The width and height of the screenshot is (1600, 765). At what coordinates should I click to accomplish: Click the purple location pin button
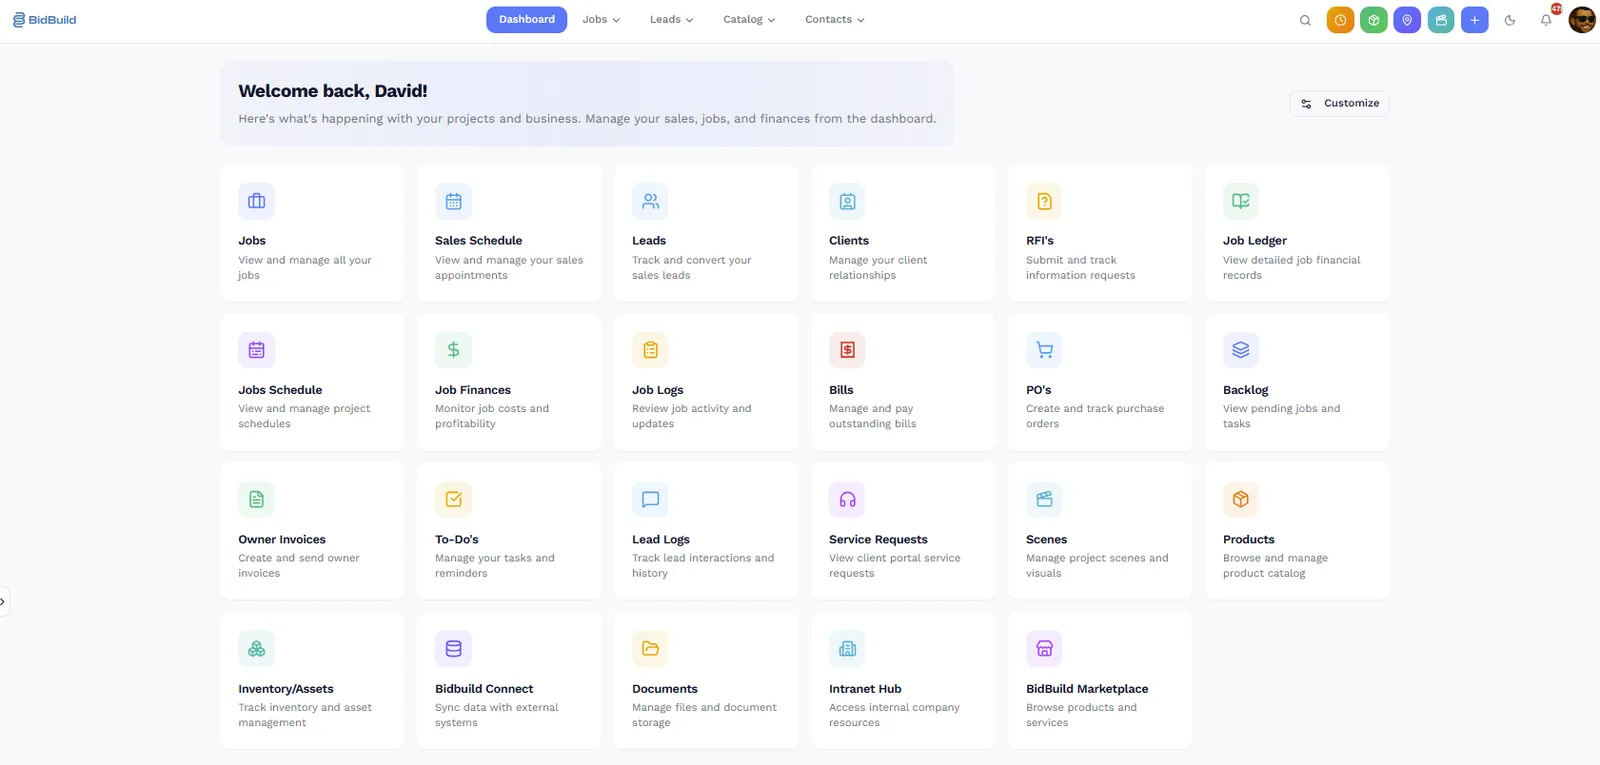coord(1407,20)
